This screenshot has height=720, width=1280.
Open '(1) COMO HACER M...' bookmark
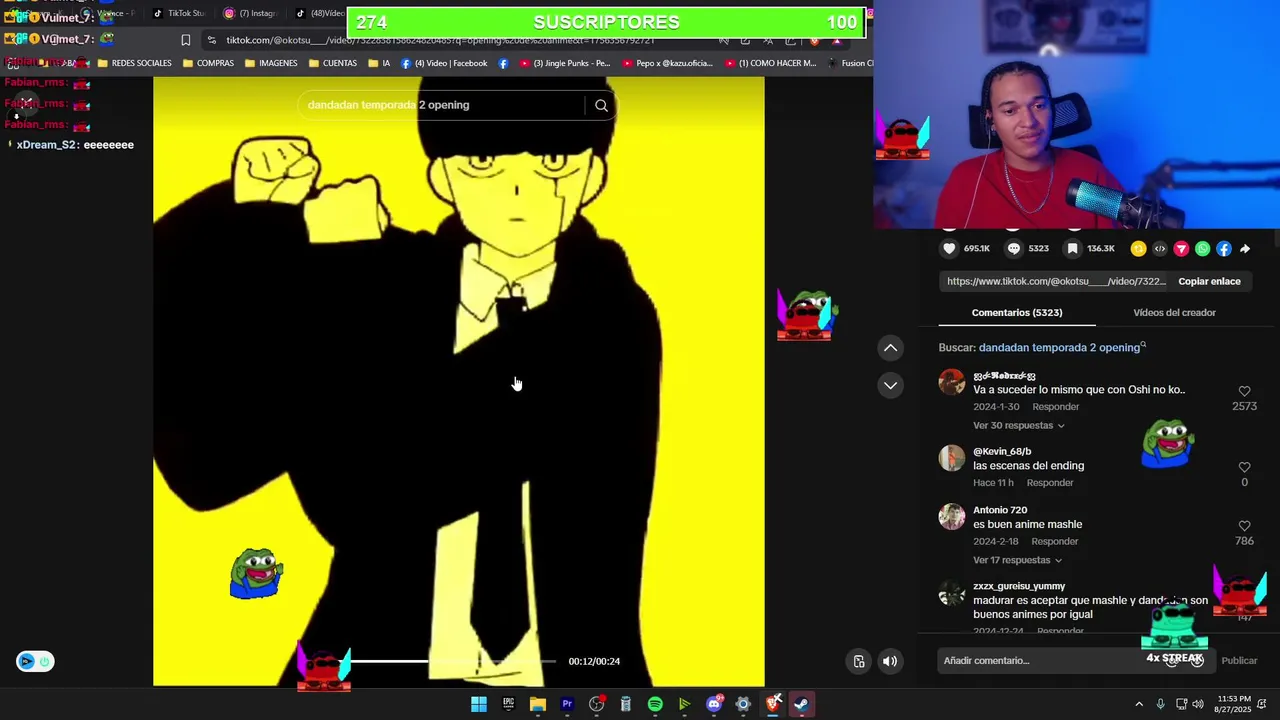(x=770, y=63)
